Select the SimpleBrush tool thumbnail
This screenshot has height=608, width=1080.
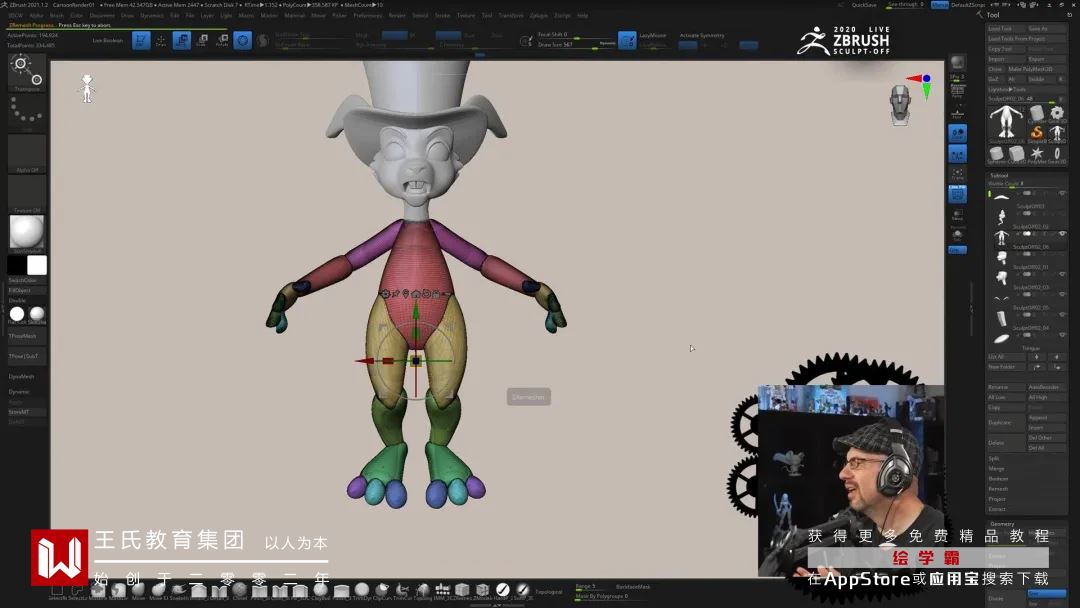(x=1037, y=132)
